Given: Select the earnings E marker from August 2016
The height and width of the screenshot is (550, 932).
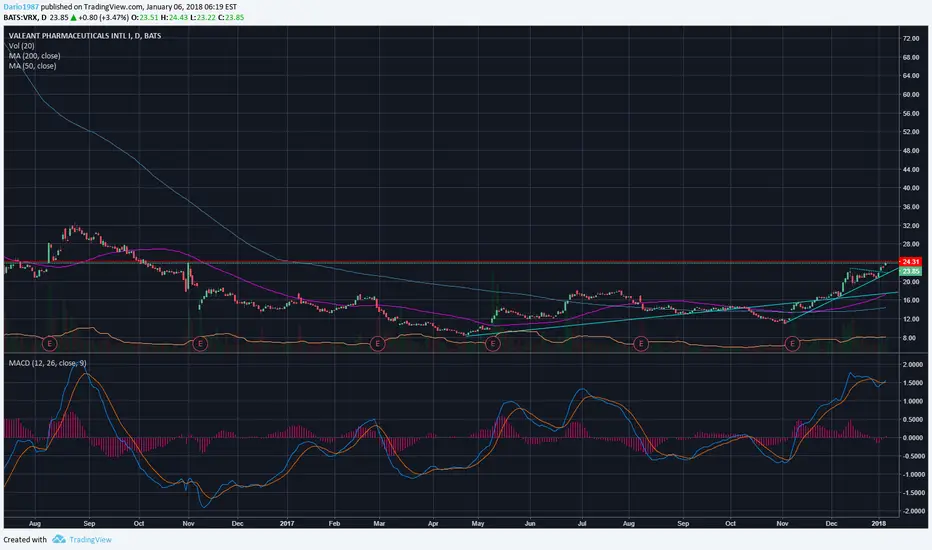Looking at the screenshot, I should point(50,344).
